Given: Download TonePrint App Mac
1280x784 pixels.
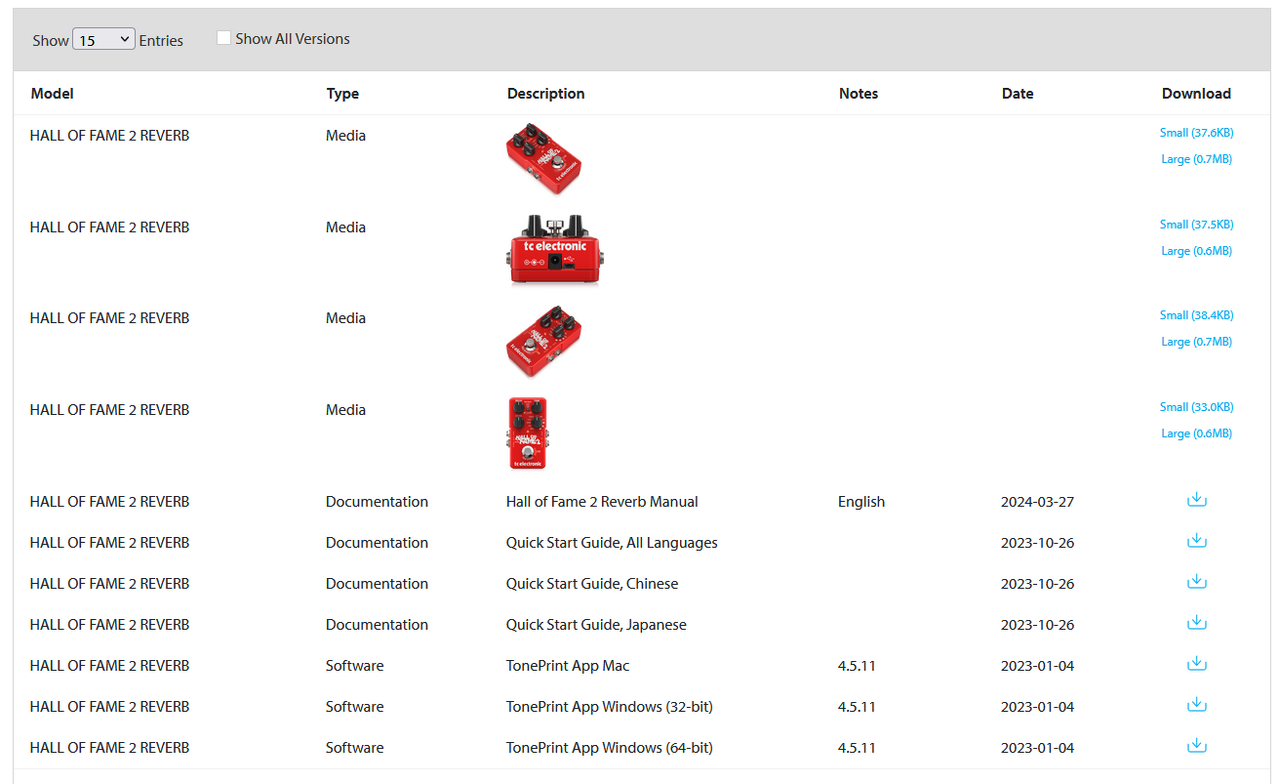Looking at the screenshot, I should [x=1196, y=664].
